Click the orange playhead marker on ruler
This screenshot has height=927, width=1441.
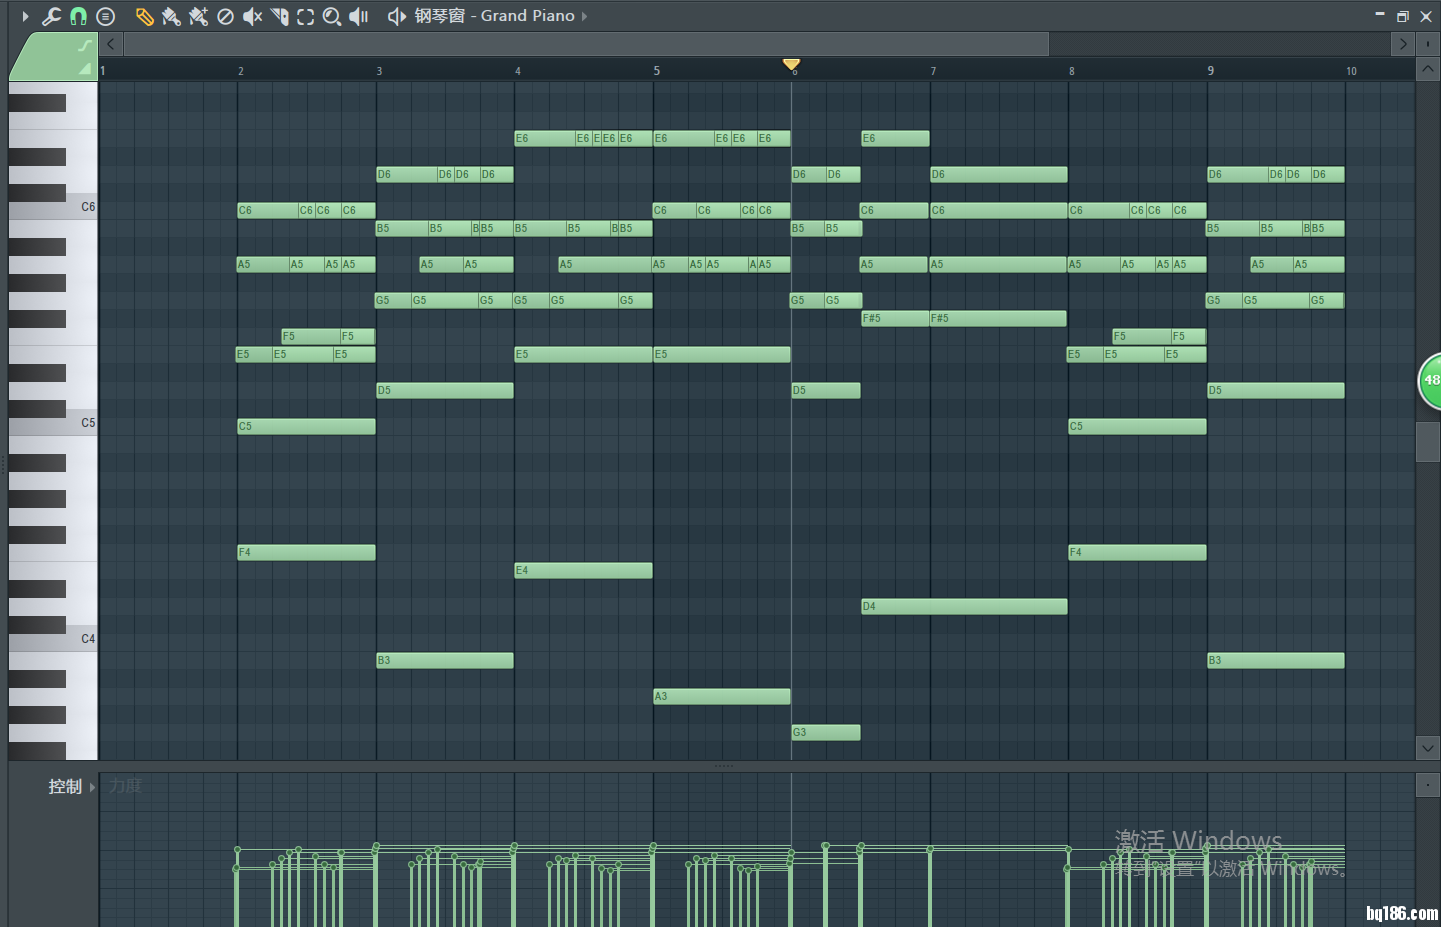click(791, 66)
